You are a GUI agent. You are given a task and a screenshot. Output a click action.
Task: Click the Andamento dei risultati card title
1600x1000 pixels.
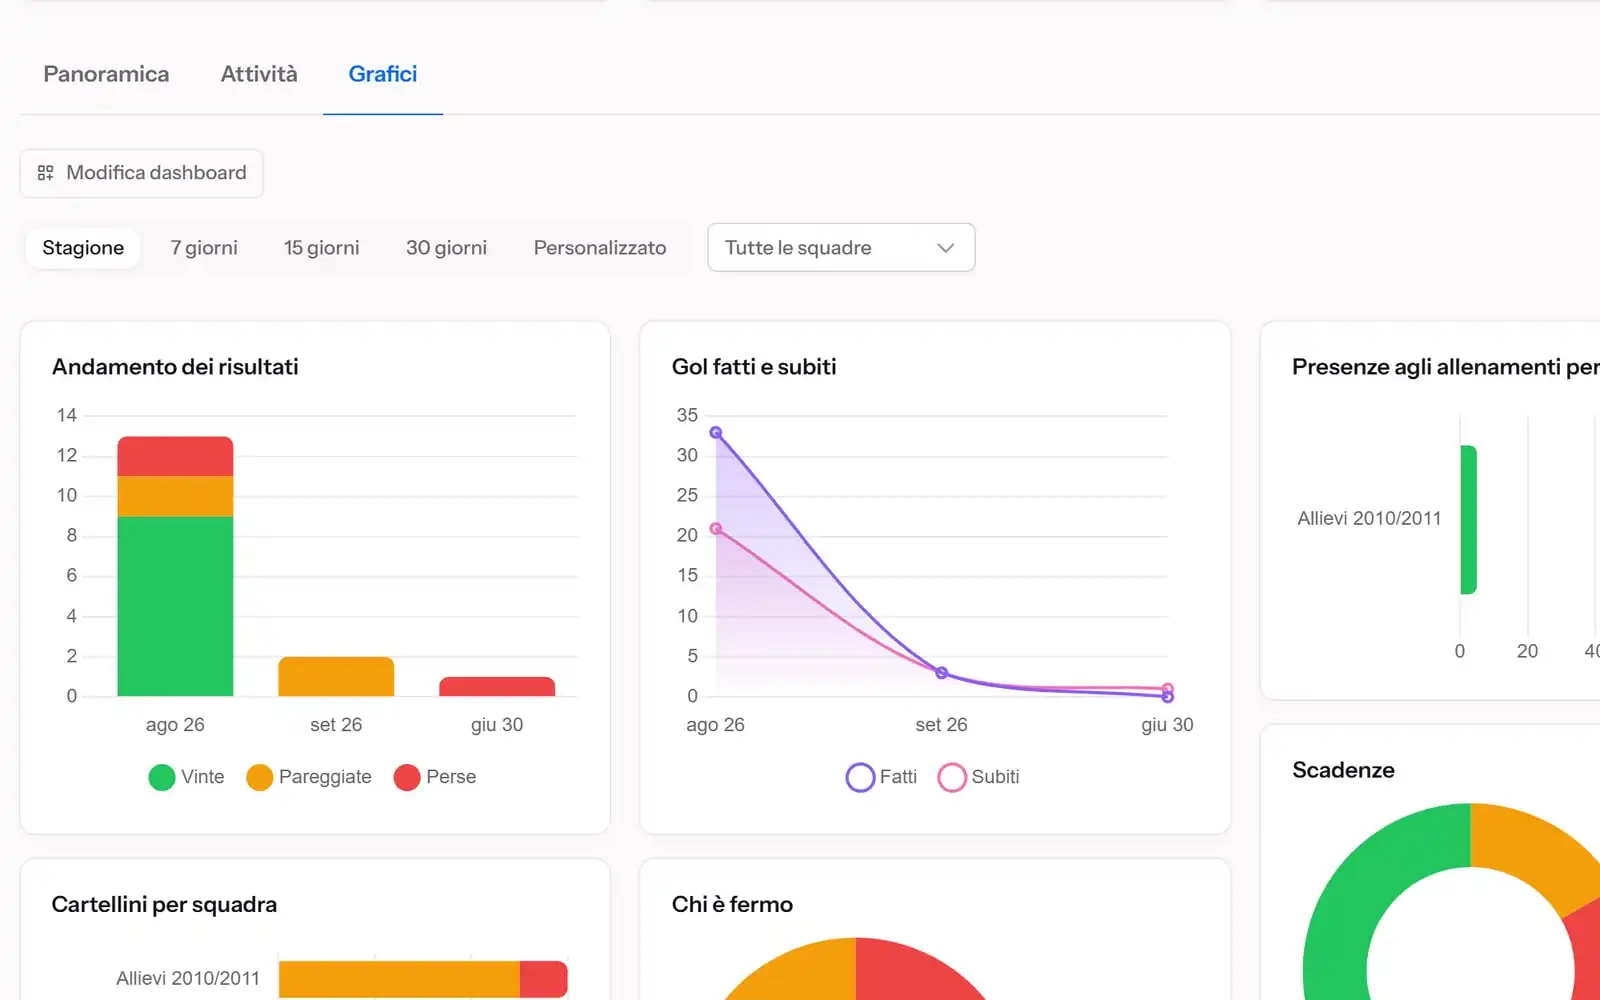point(175,367)
